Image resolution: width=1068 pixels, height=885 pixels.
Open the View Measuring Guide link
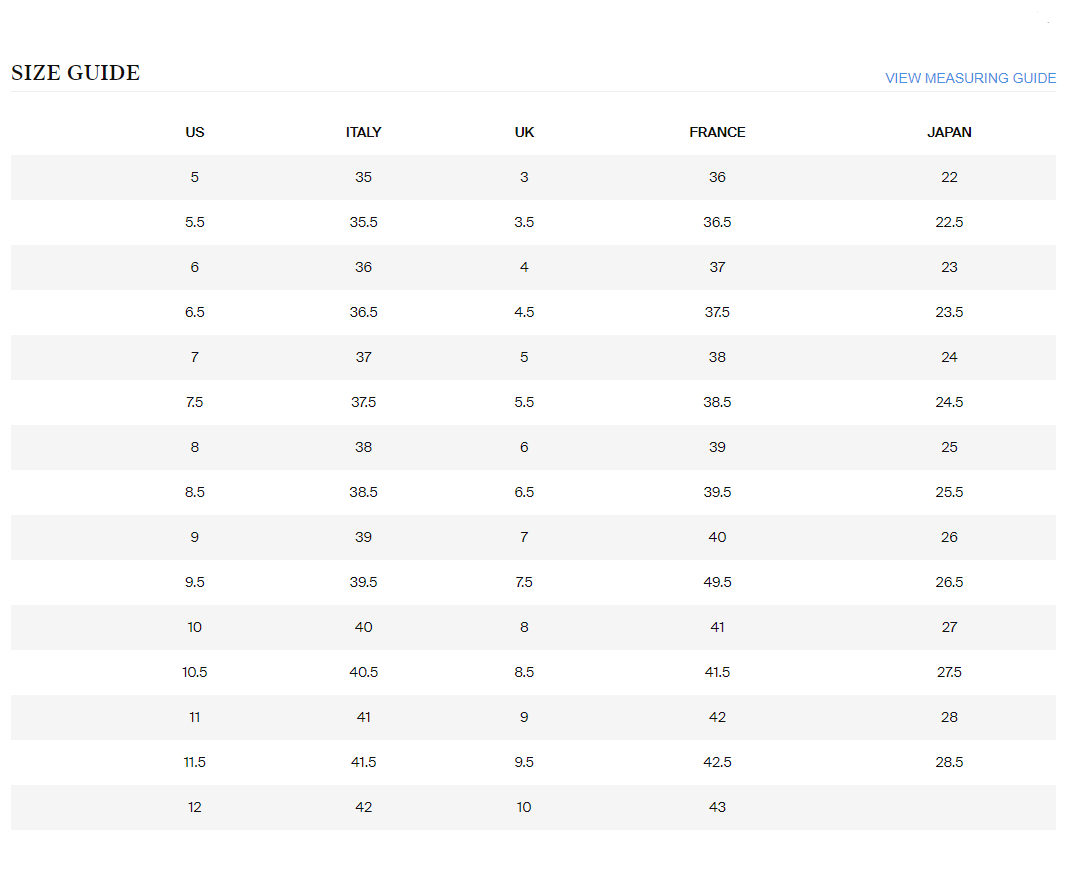970,78
